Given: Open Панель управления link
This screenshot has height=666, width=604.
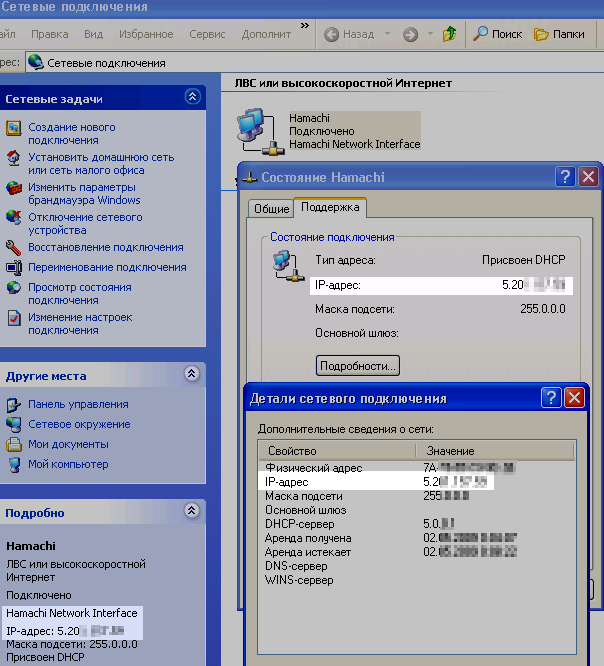Looking at the screenshot, I should pyautogui.click(x=78, y=404).
